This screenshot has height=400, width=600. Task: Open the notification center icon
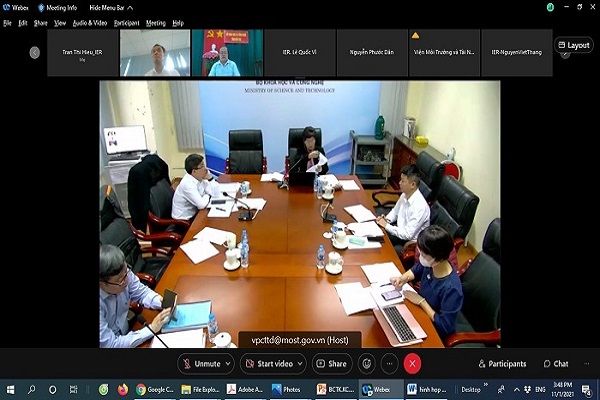click(x=586, y=390)
